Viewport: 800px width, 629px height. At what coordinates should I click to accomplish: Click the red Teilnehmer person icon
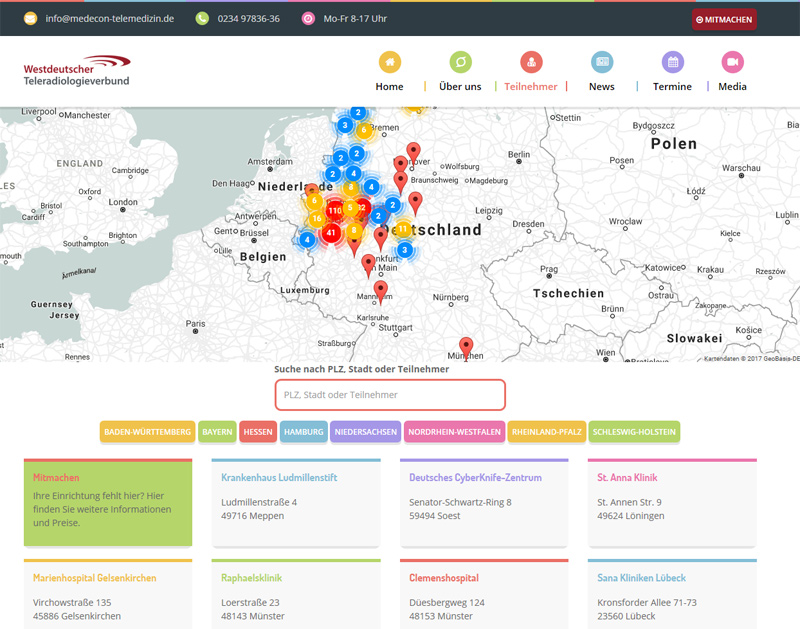[x=531, y=62]
